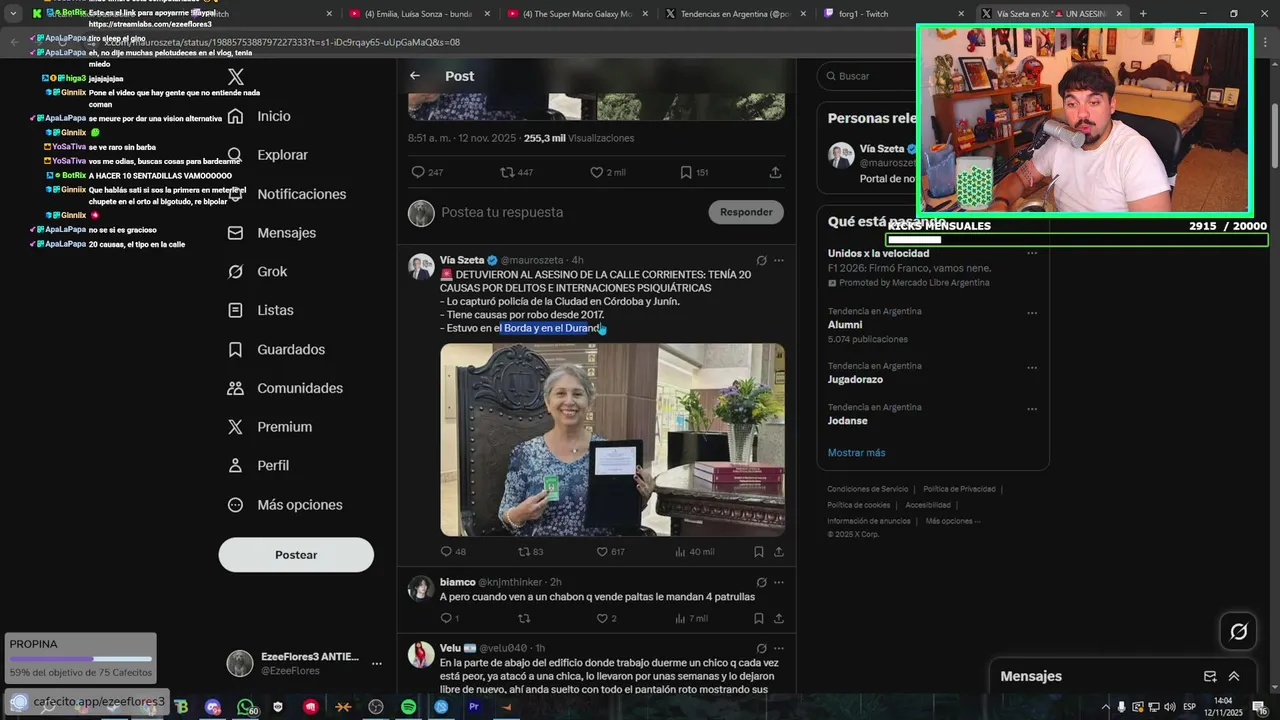Open the Jugadorazo trend
Image resolution: width=1280 pixels, height=720 pixels.
coord(855,380)
